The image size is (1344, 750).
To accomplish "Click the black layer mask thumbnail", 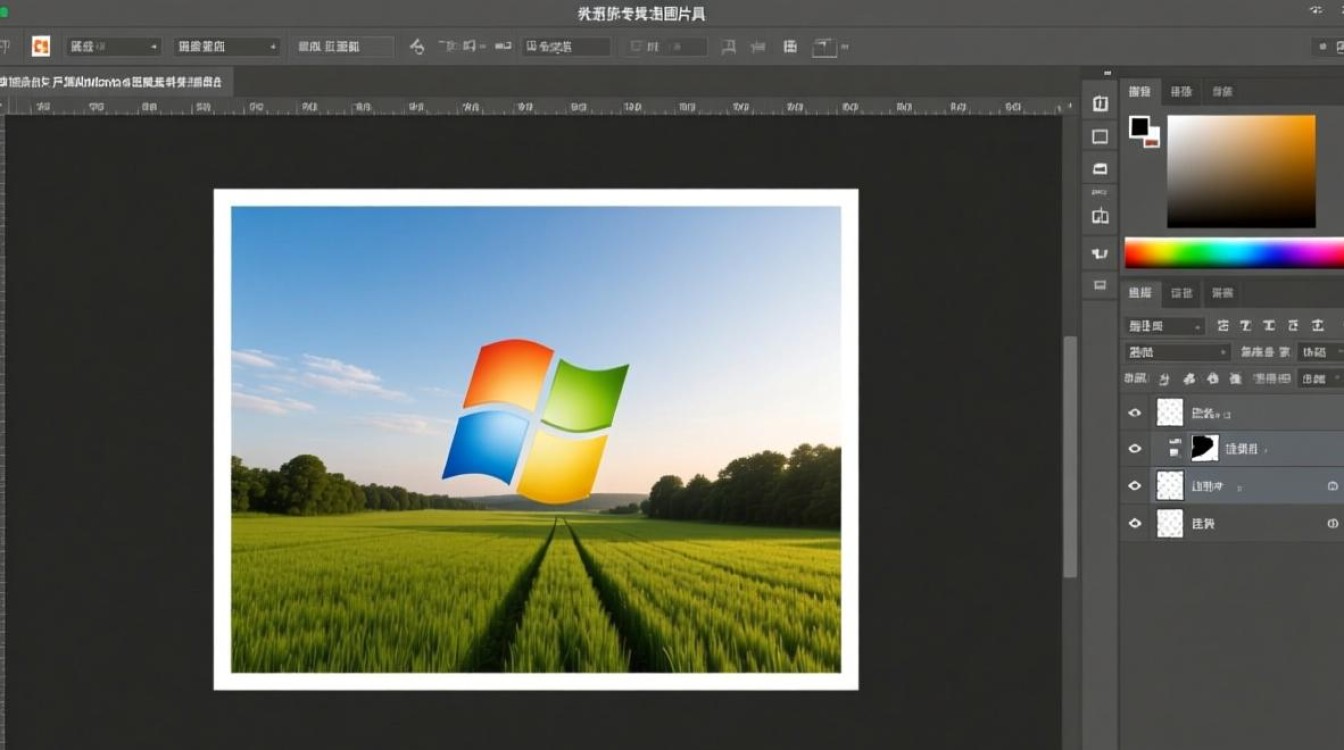I will [x=1204, y=448].
